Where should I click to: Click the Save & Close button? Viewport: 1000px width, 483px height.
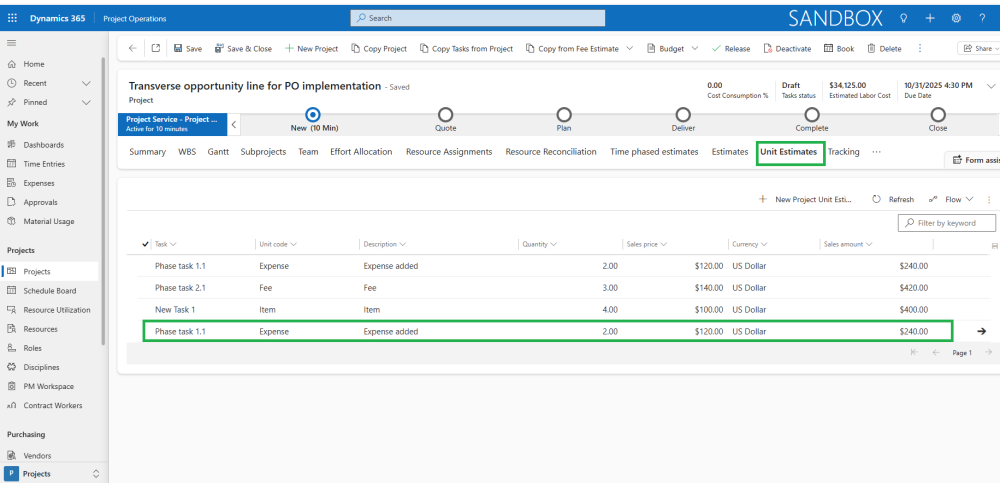(x=243, y=48)
